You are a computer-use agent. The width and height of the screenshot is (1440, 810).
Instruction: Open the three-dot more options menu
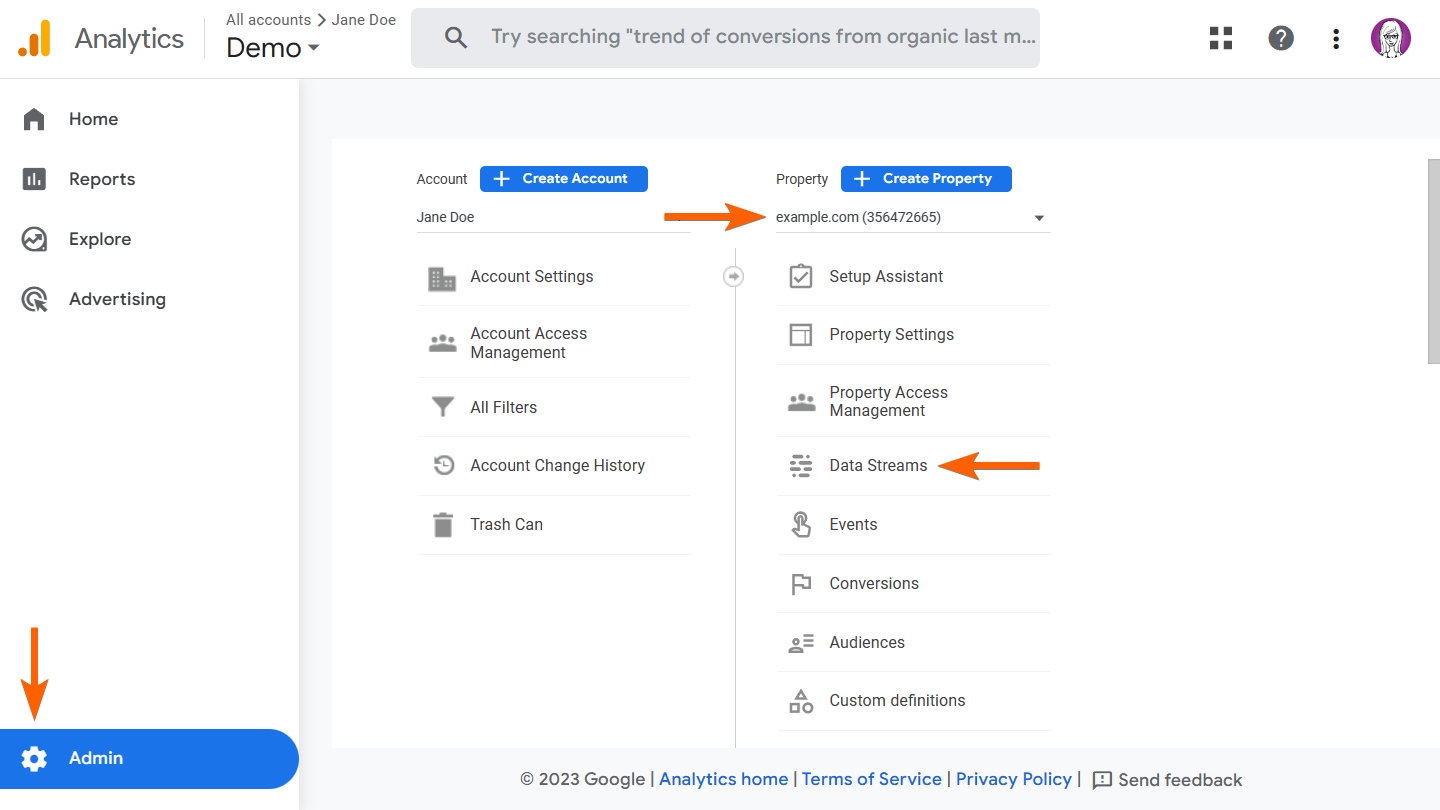[x=1336, y=39]
